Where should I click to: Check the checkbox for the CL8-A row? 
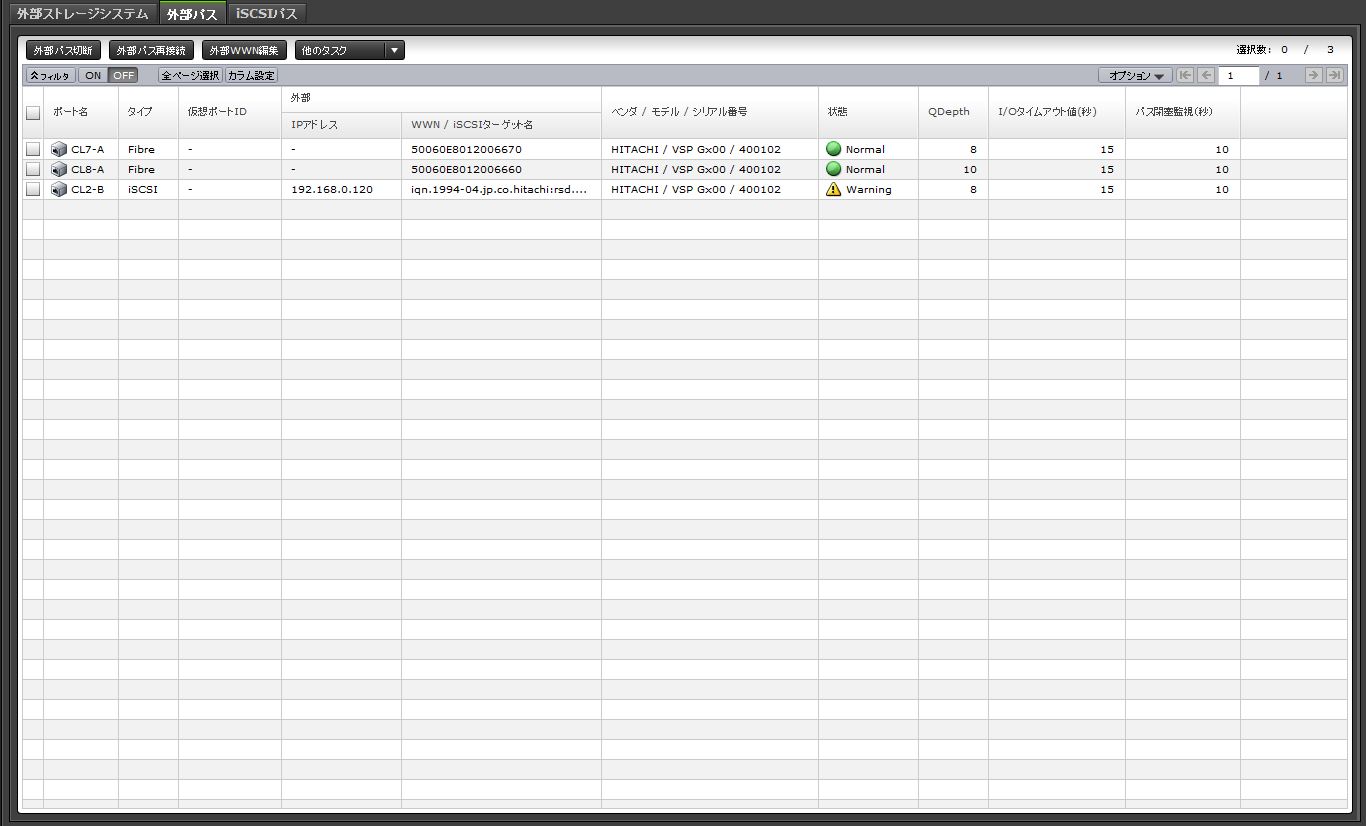tap(33, 169)
